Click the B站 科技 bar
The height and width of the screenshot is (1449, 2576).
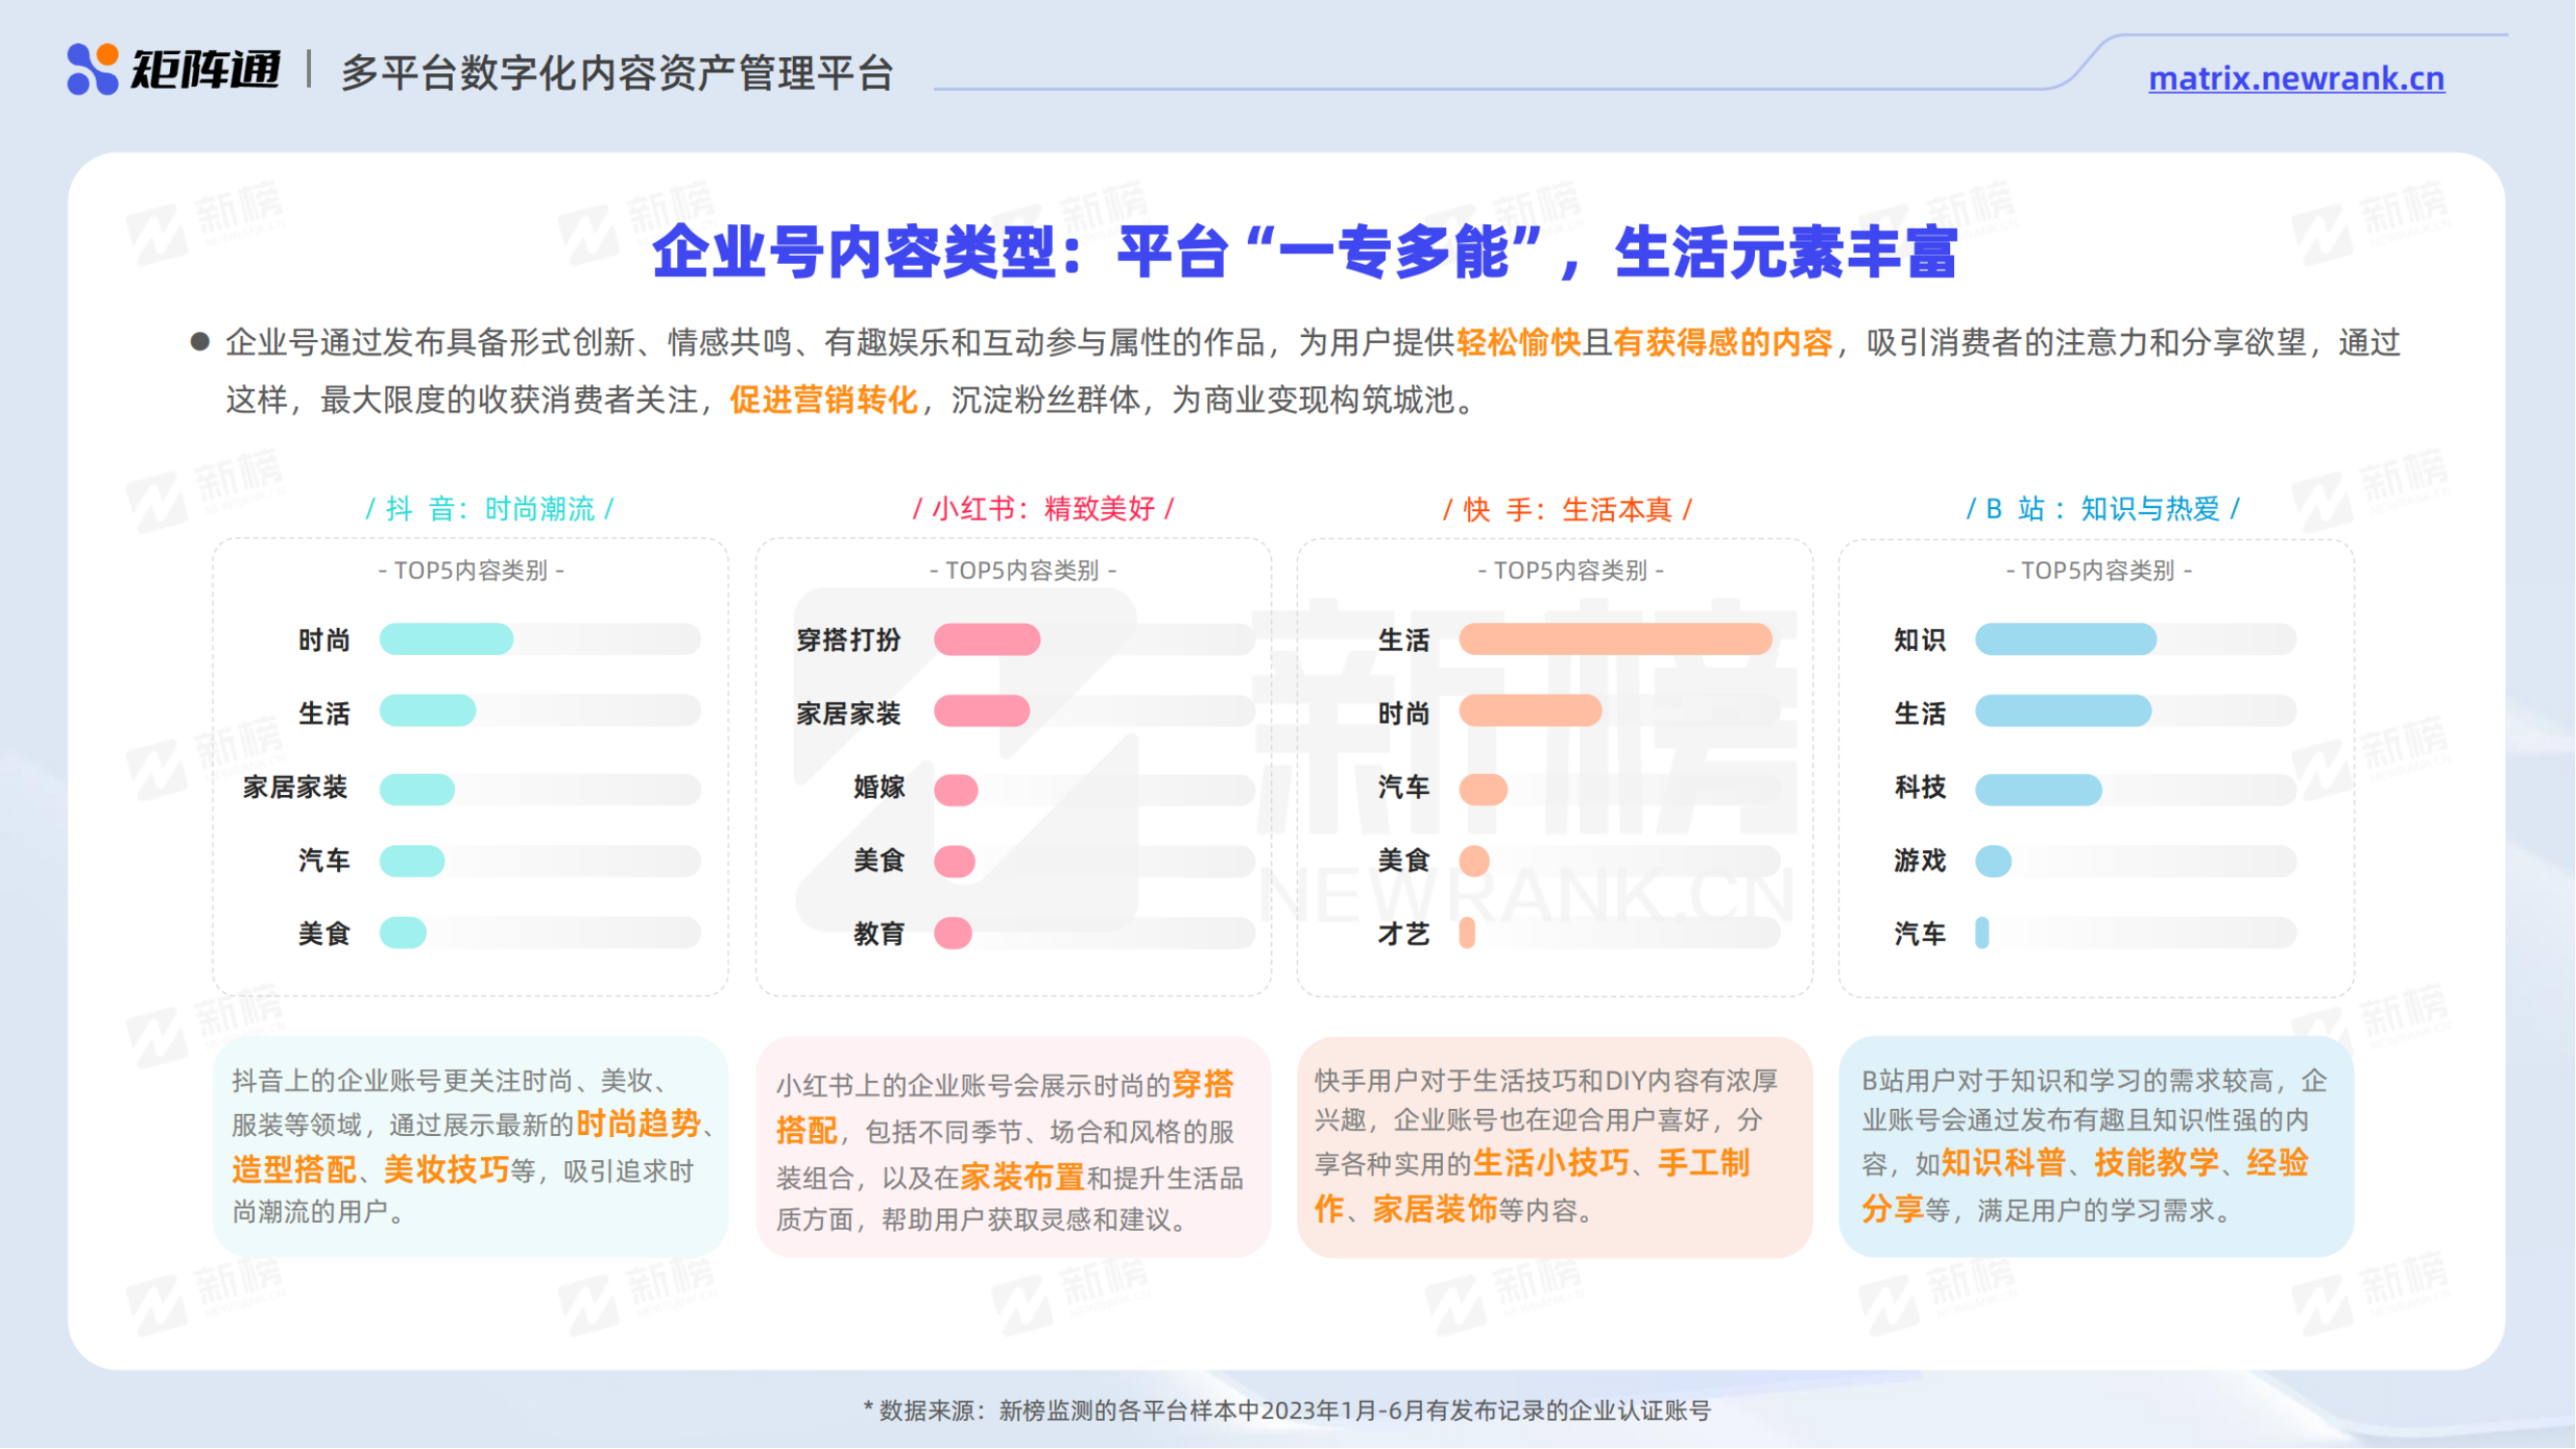click(2038, 789)
